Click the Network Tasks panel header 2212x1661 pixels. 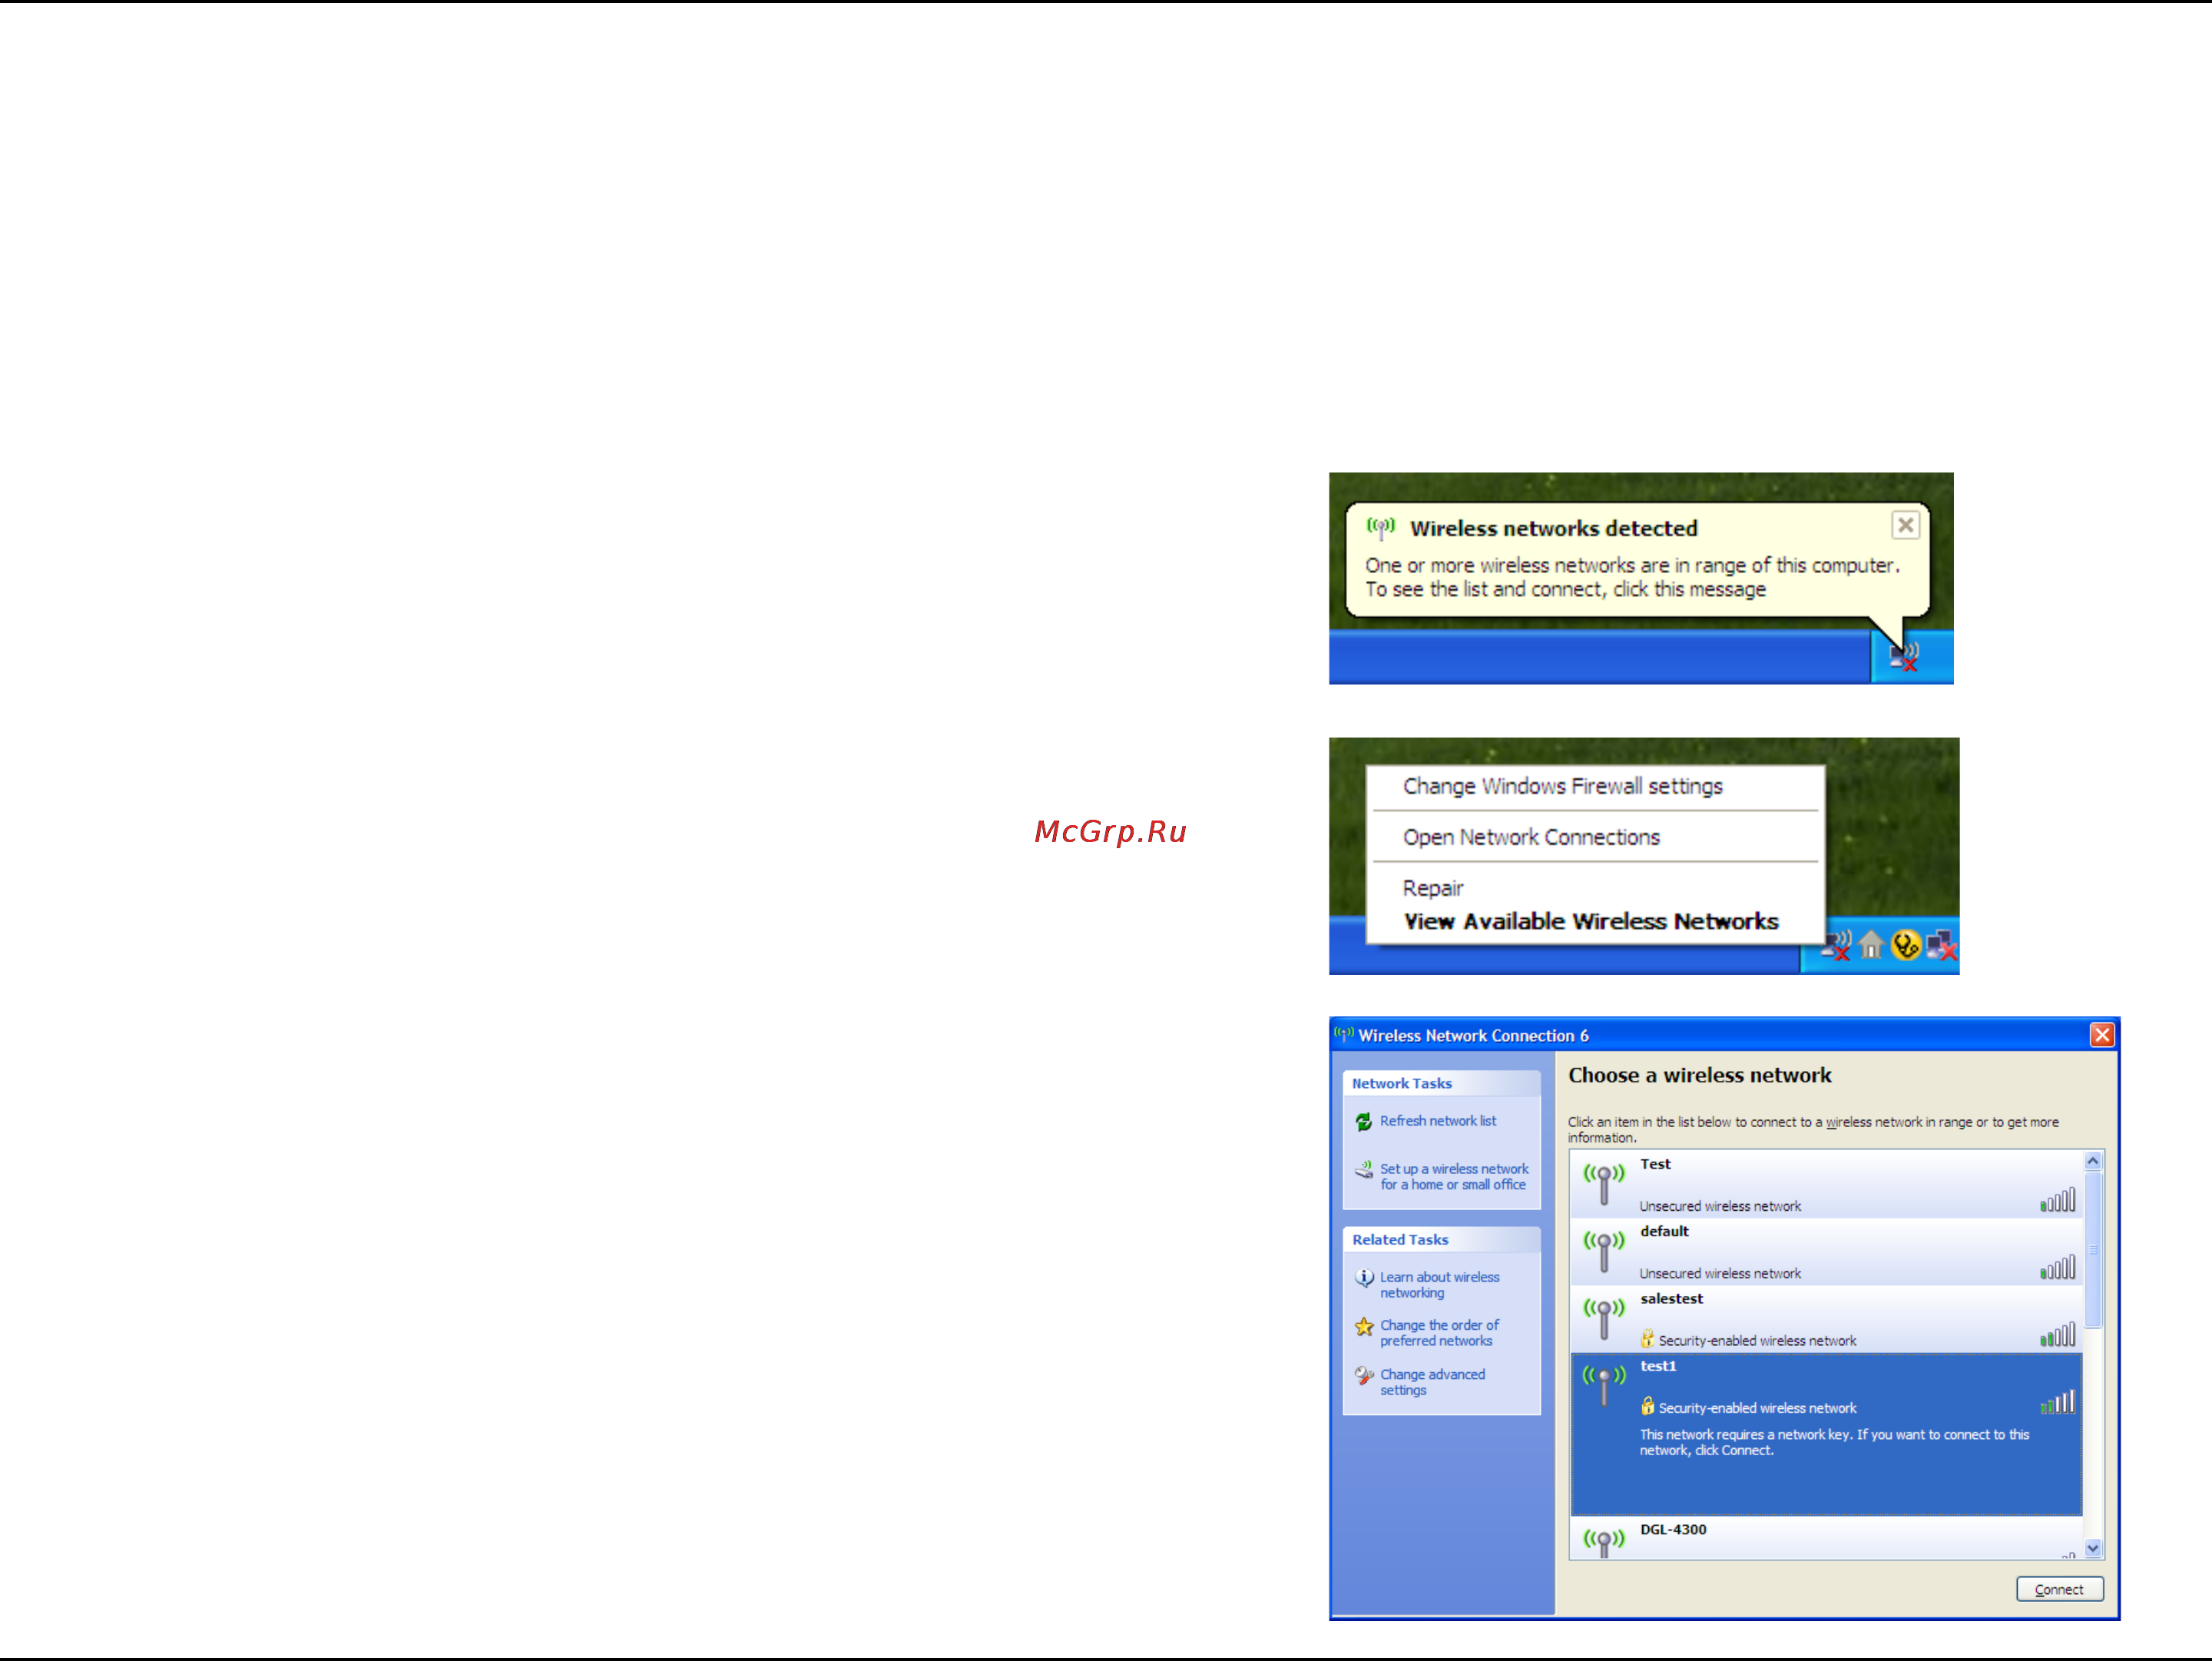[x=1441, y=1083]
